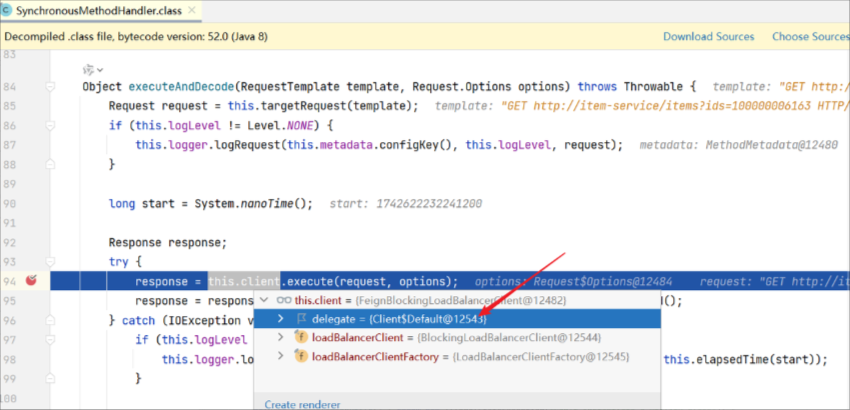
Task: Click the flag icon beside delegate
Action: [301, 318]
